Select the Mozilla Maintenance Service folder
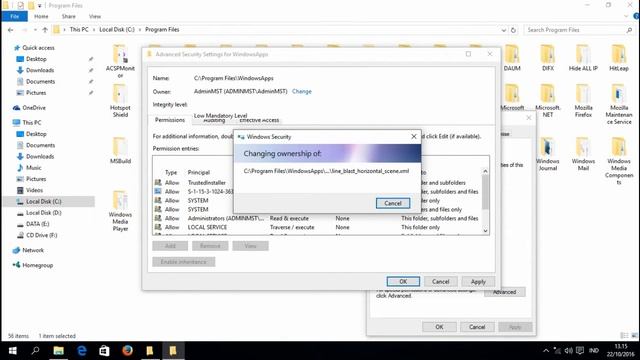640x360 pixels. pos(619,104)
